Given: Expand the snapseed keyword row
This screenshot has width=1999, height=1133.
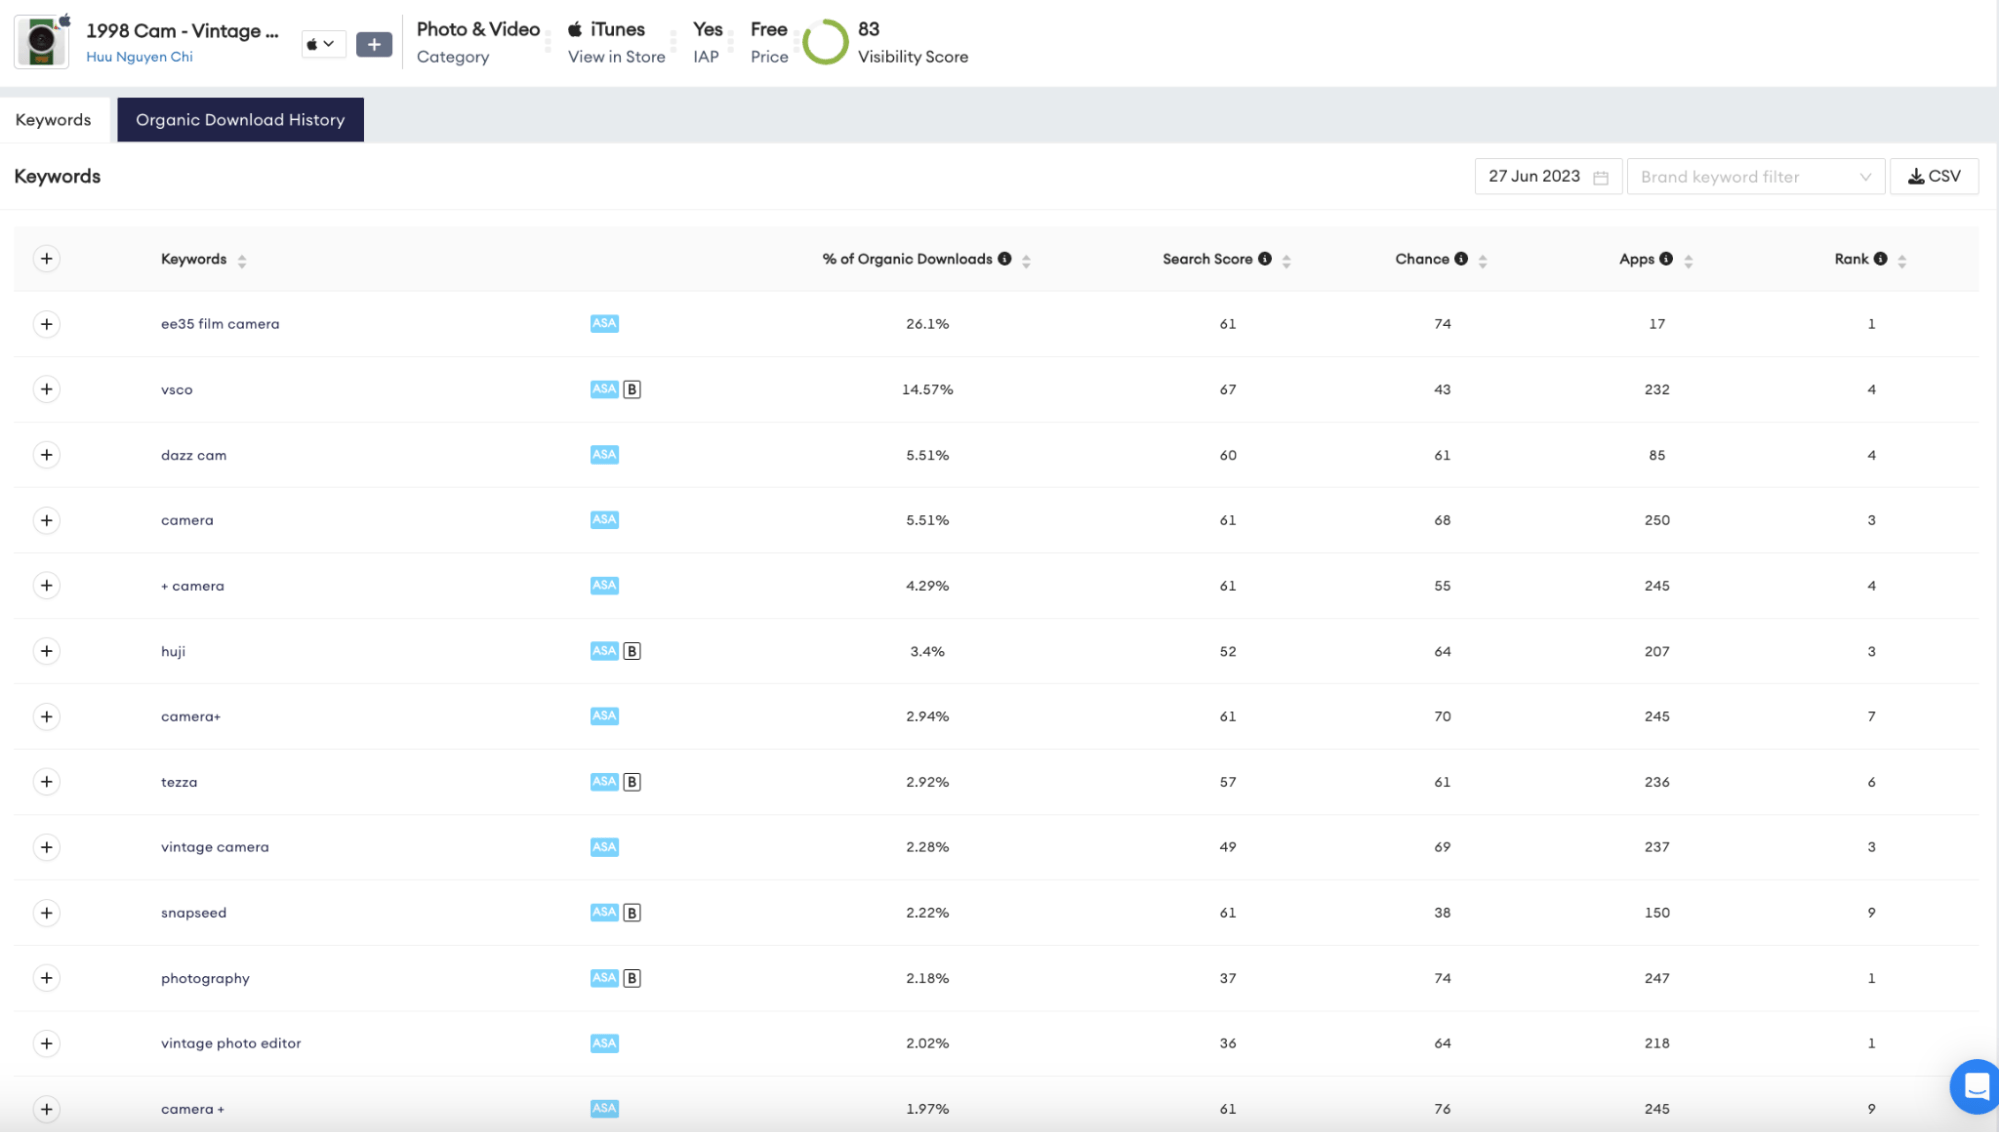Looking at the screenshot, I should pos(46,913).
